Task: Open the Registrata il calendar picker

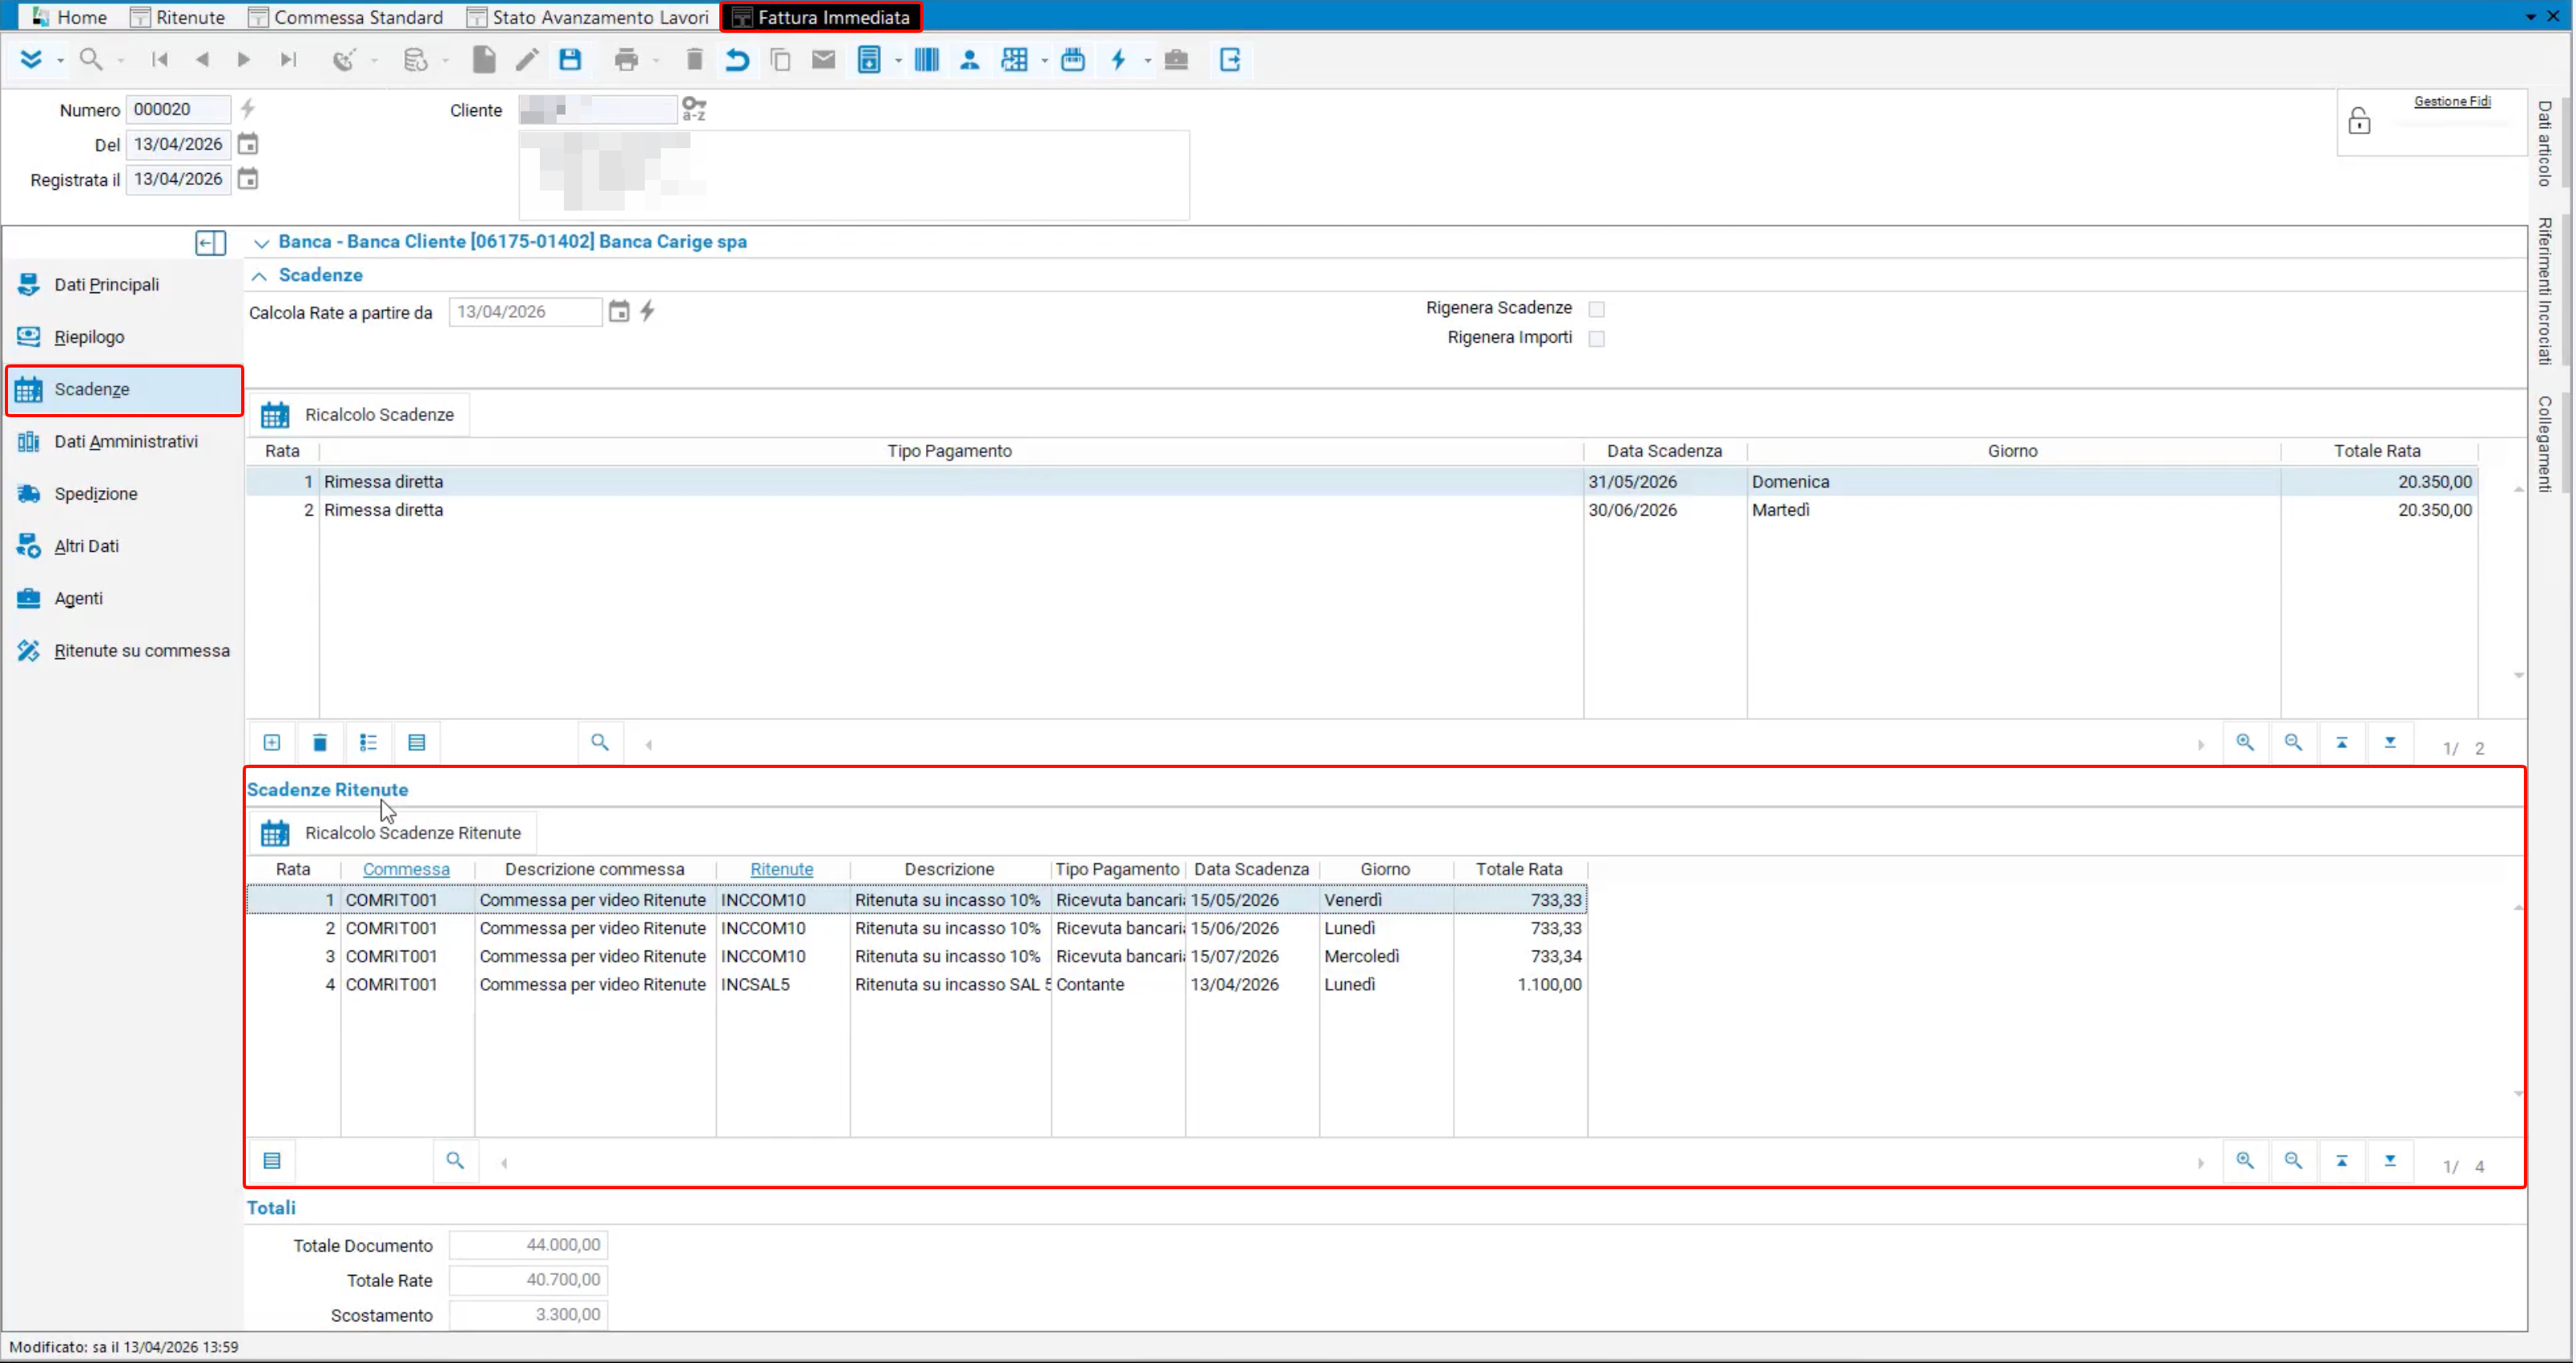Action: coord(248,179)
